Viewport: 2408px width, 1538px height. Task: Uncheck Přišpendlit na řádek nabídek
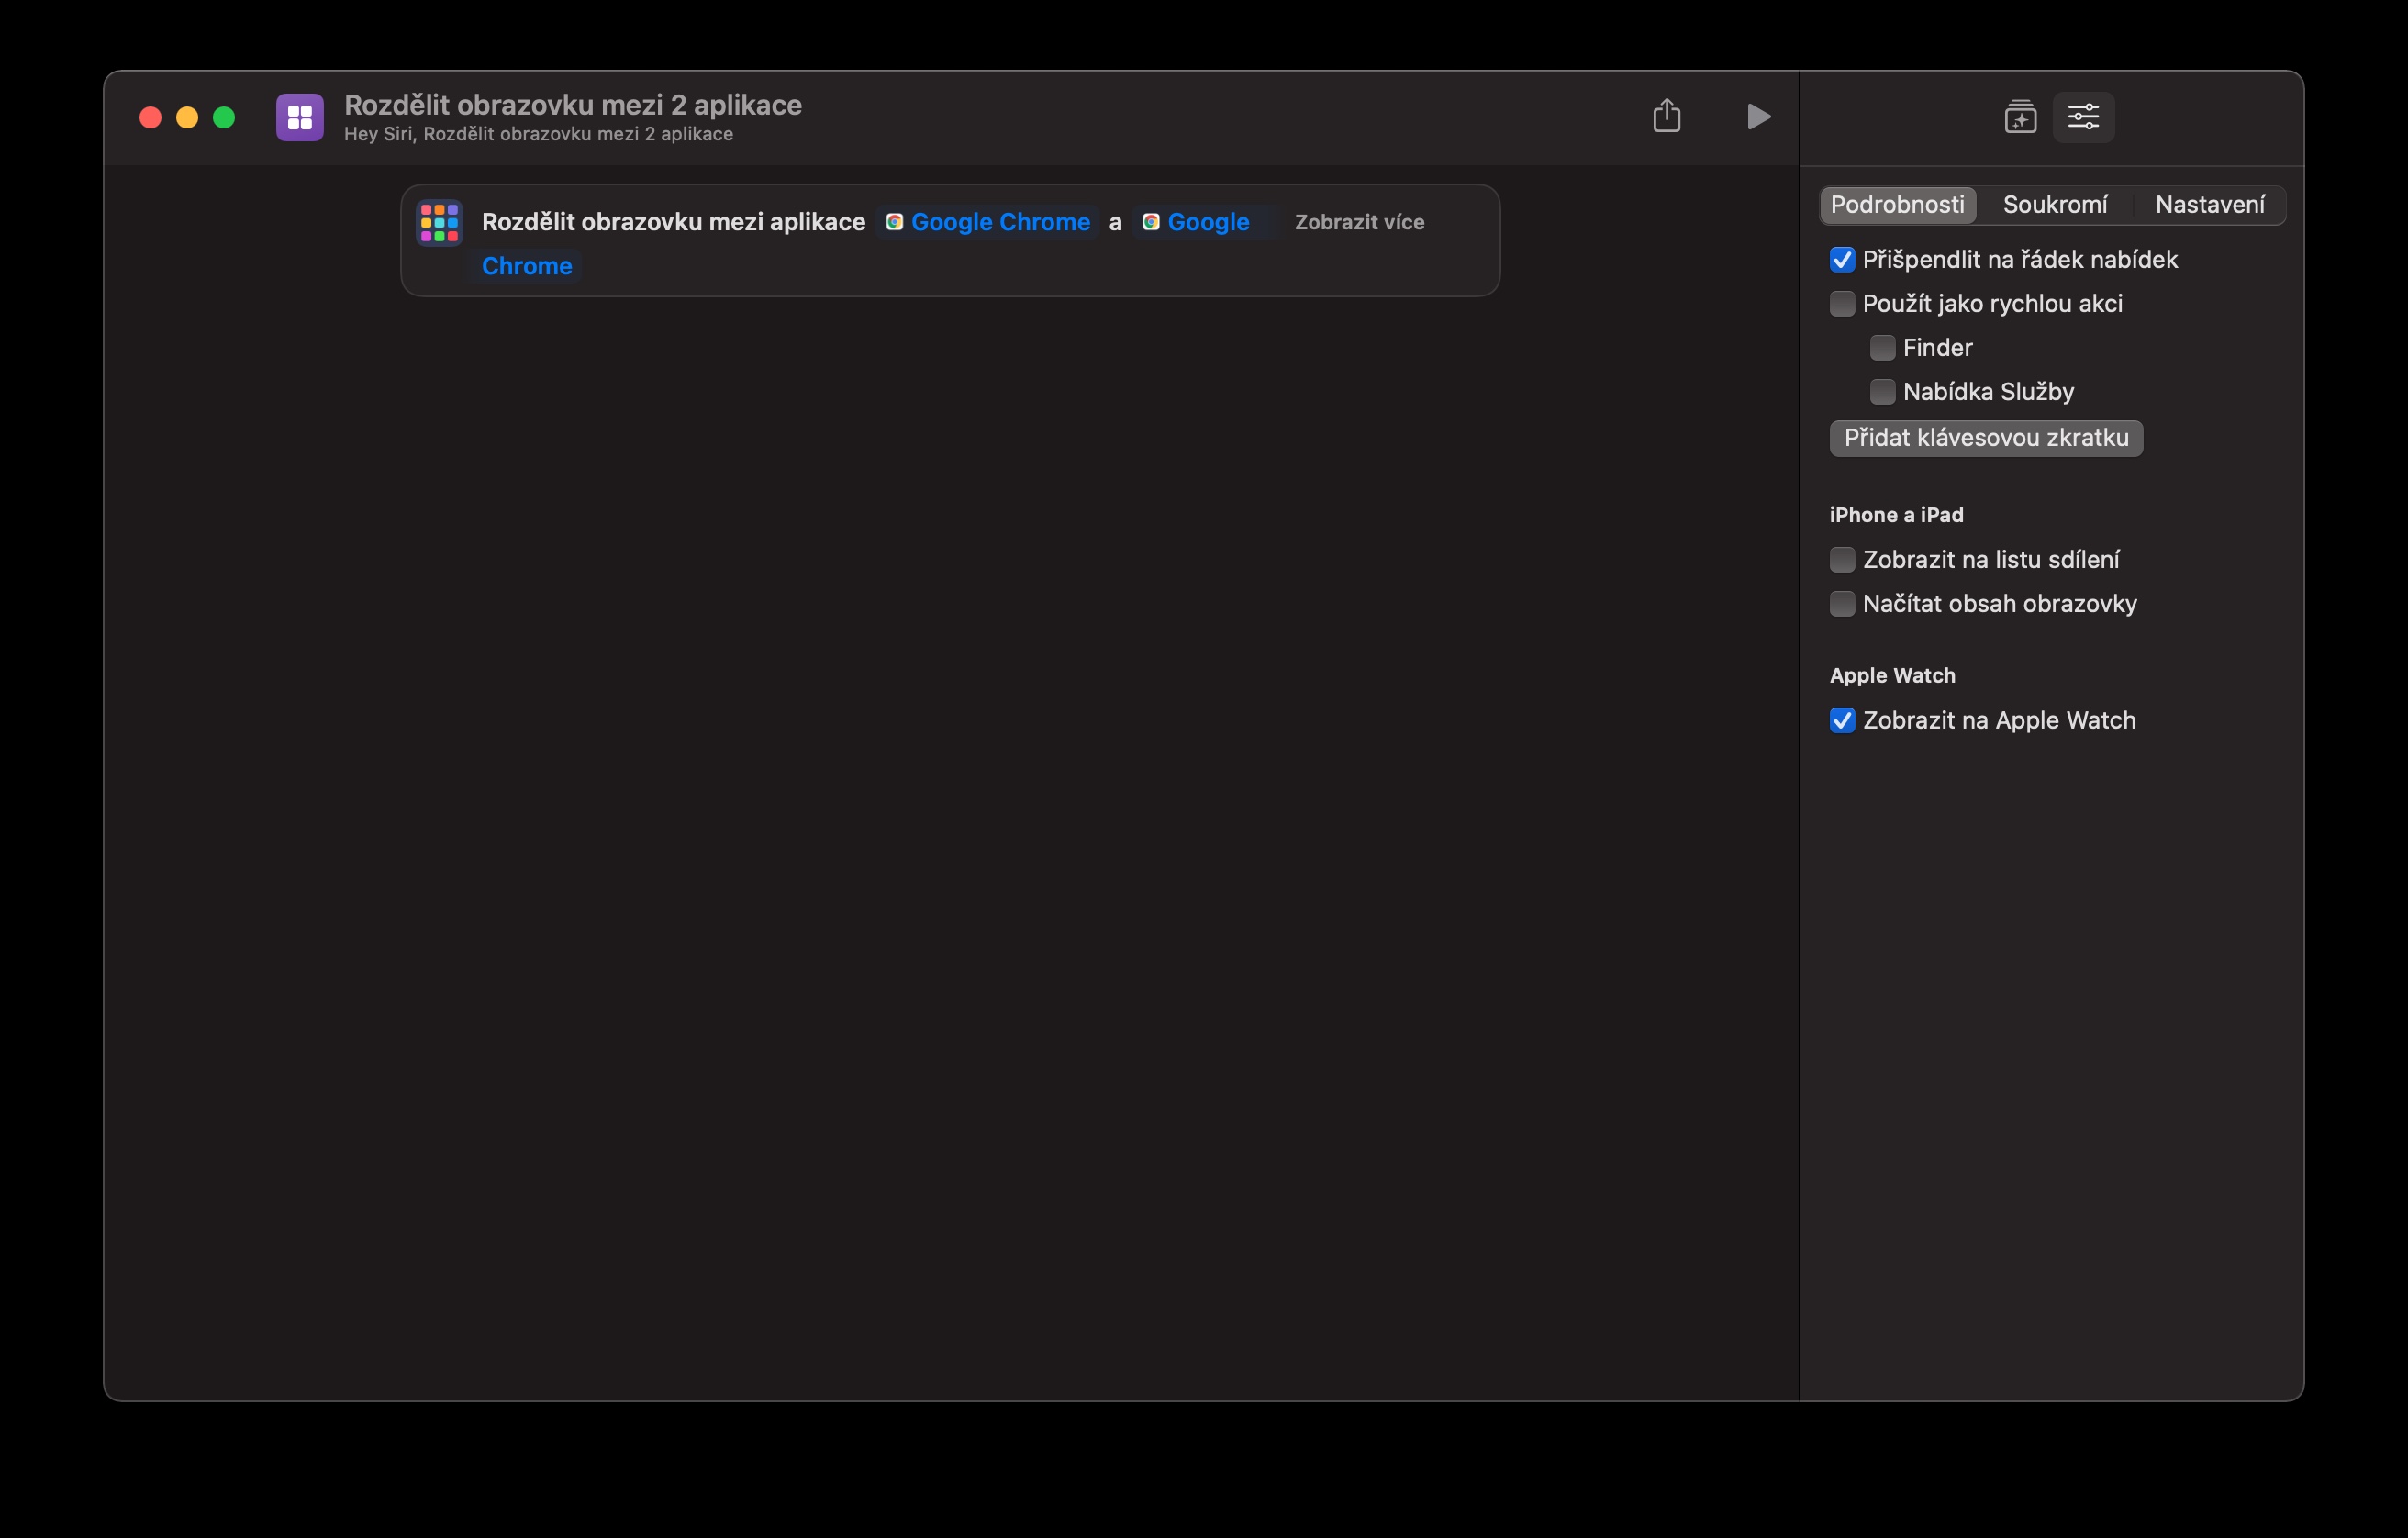click(1842, 260)
